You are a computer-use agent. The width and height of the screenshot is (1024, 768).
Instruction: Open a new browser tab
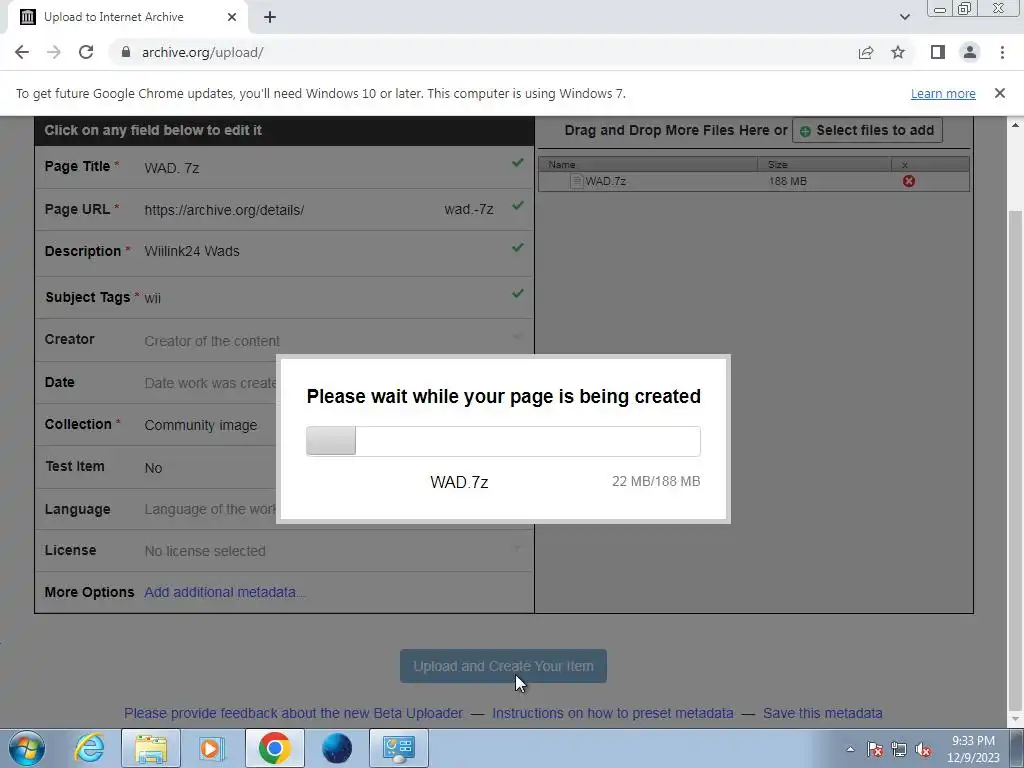[270, 17]
